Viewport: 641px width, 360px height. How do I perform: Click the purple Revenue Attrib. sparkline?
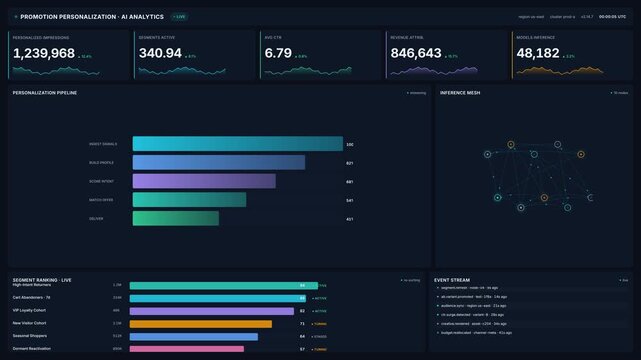coord(434,71)
